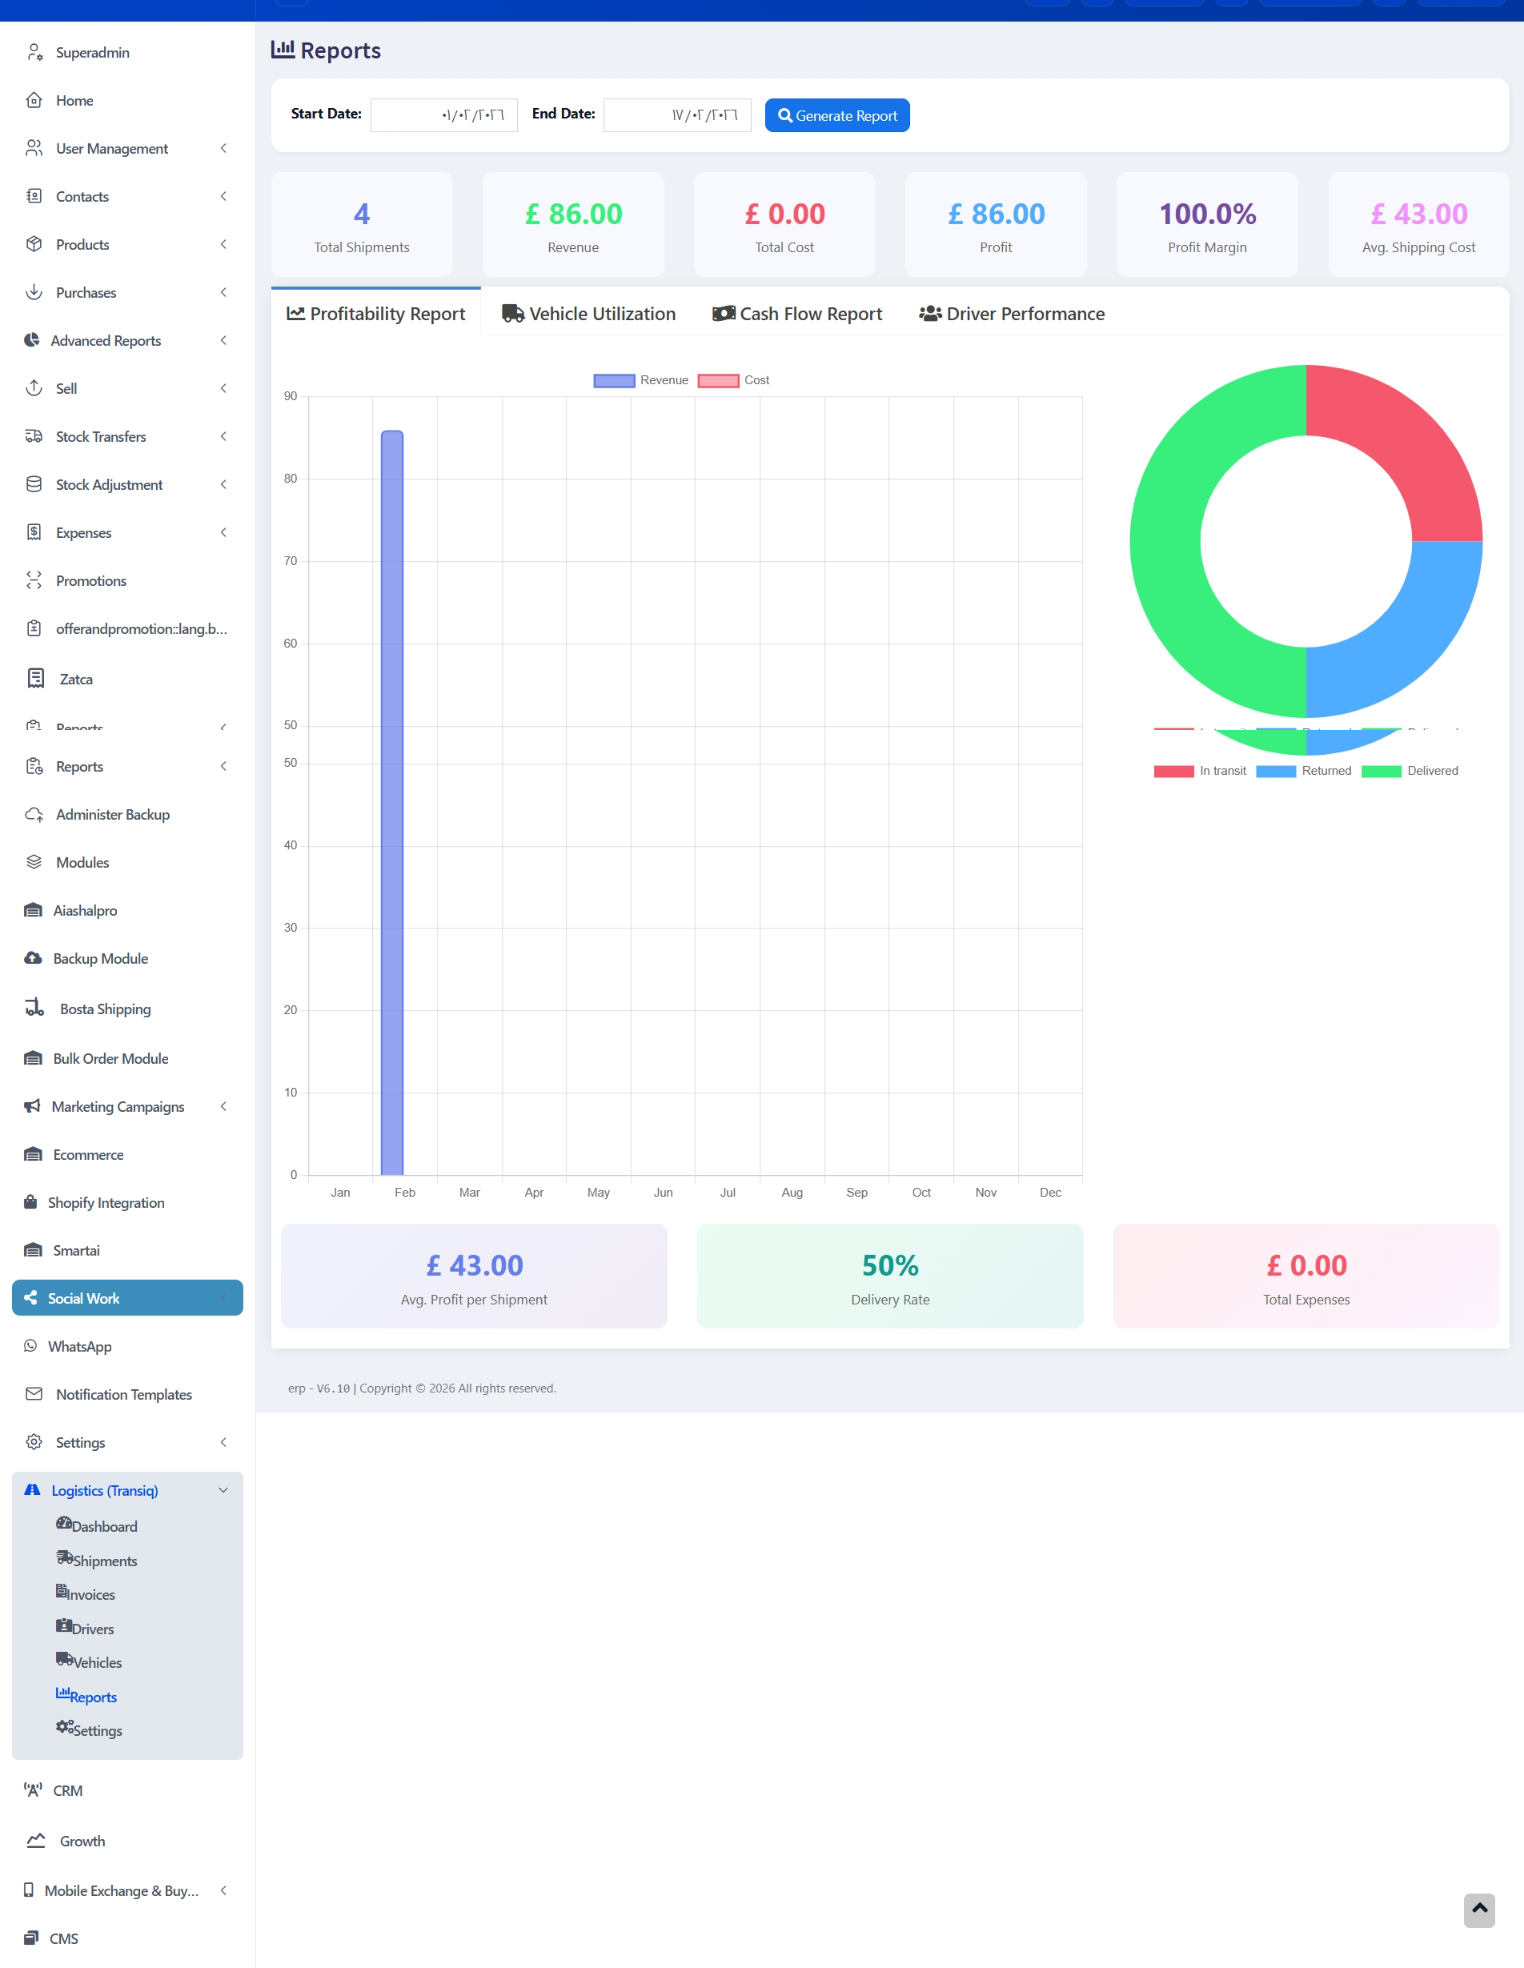Toggle the Revenue legend in bar chart
Image resolution: width=1524 pixels, height=1968 pixels.
[x=641, y=380]
